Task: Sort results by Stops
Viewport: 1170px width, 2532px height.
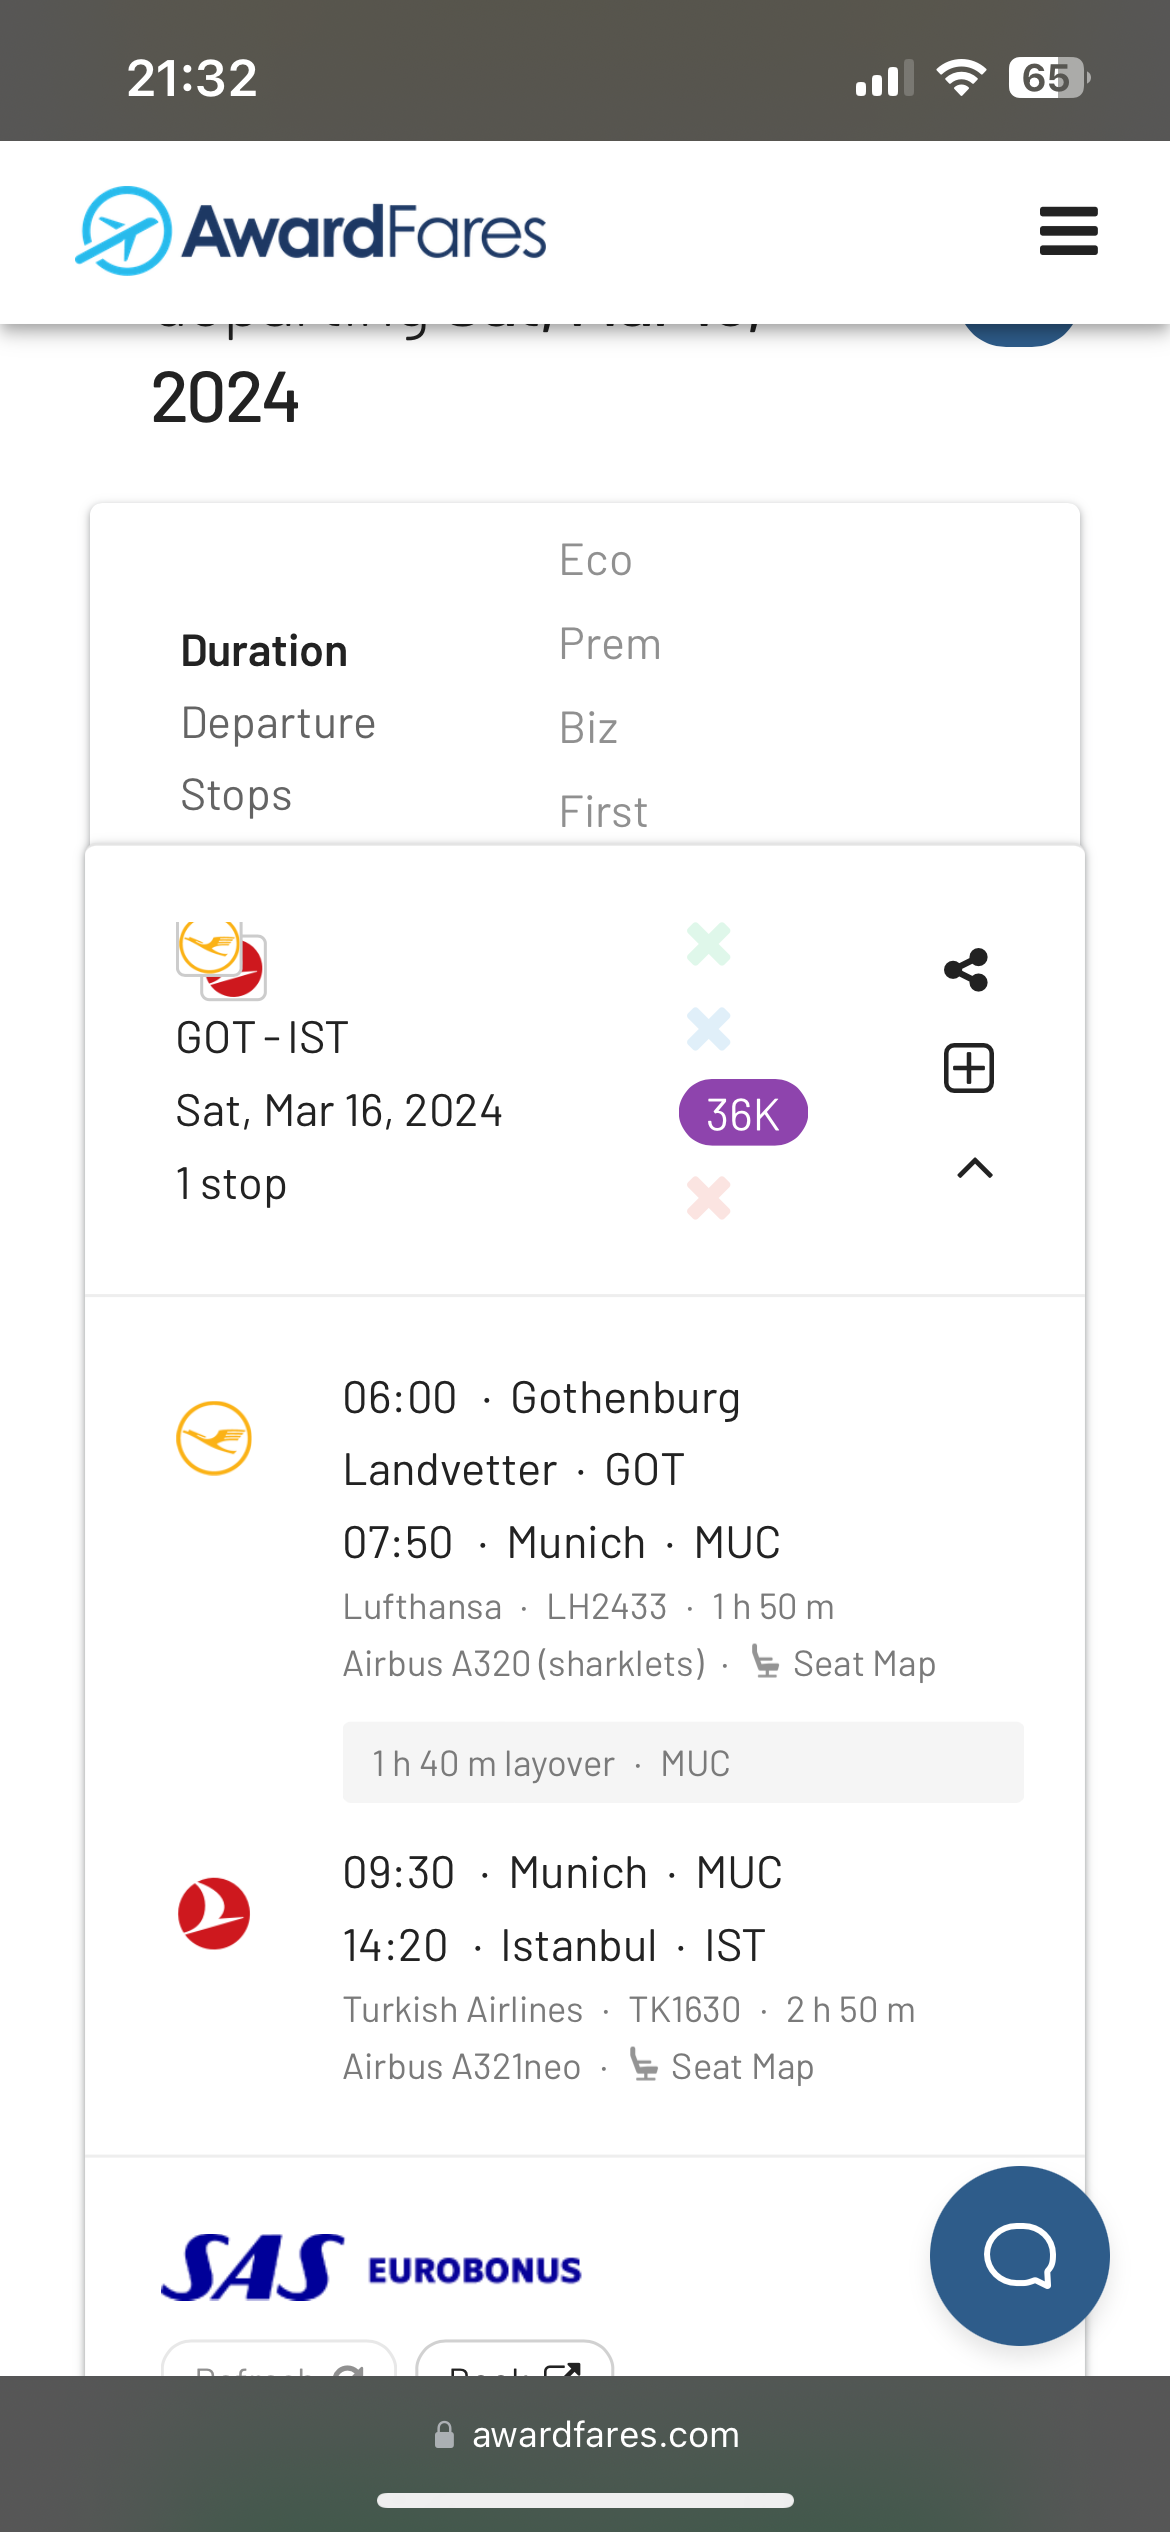Action: point(236,795)
